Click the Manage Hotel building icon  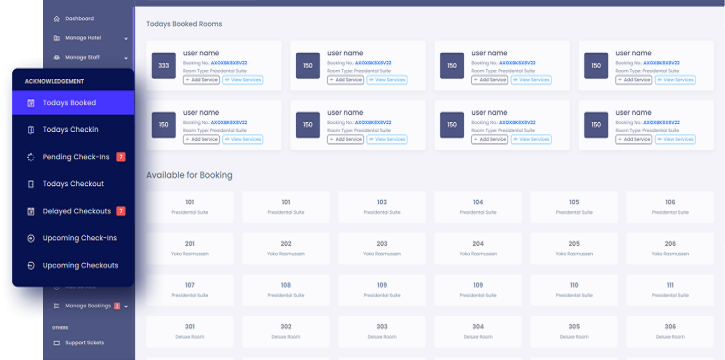point(57,38)
